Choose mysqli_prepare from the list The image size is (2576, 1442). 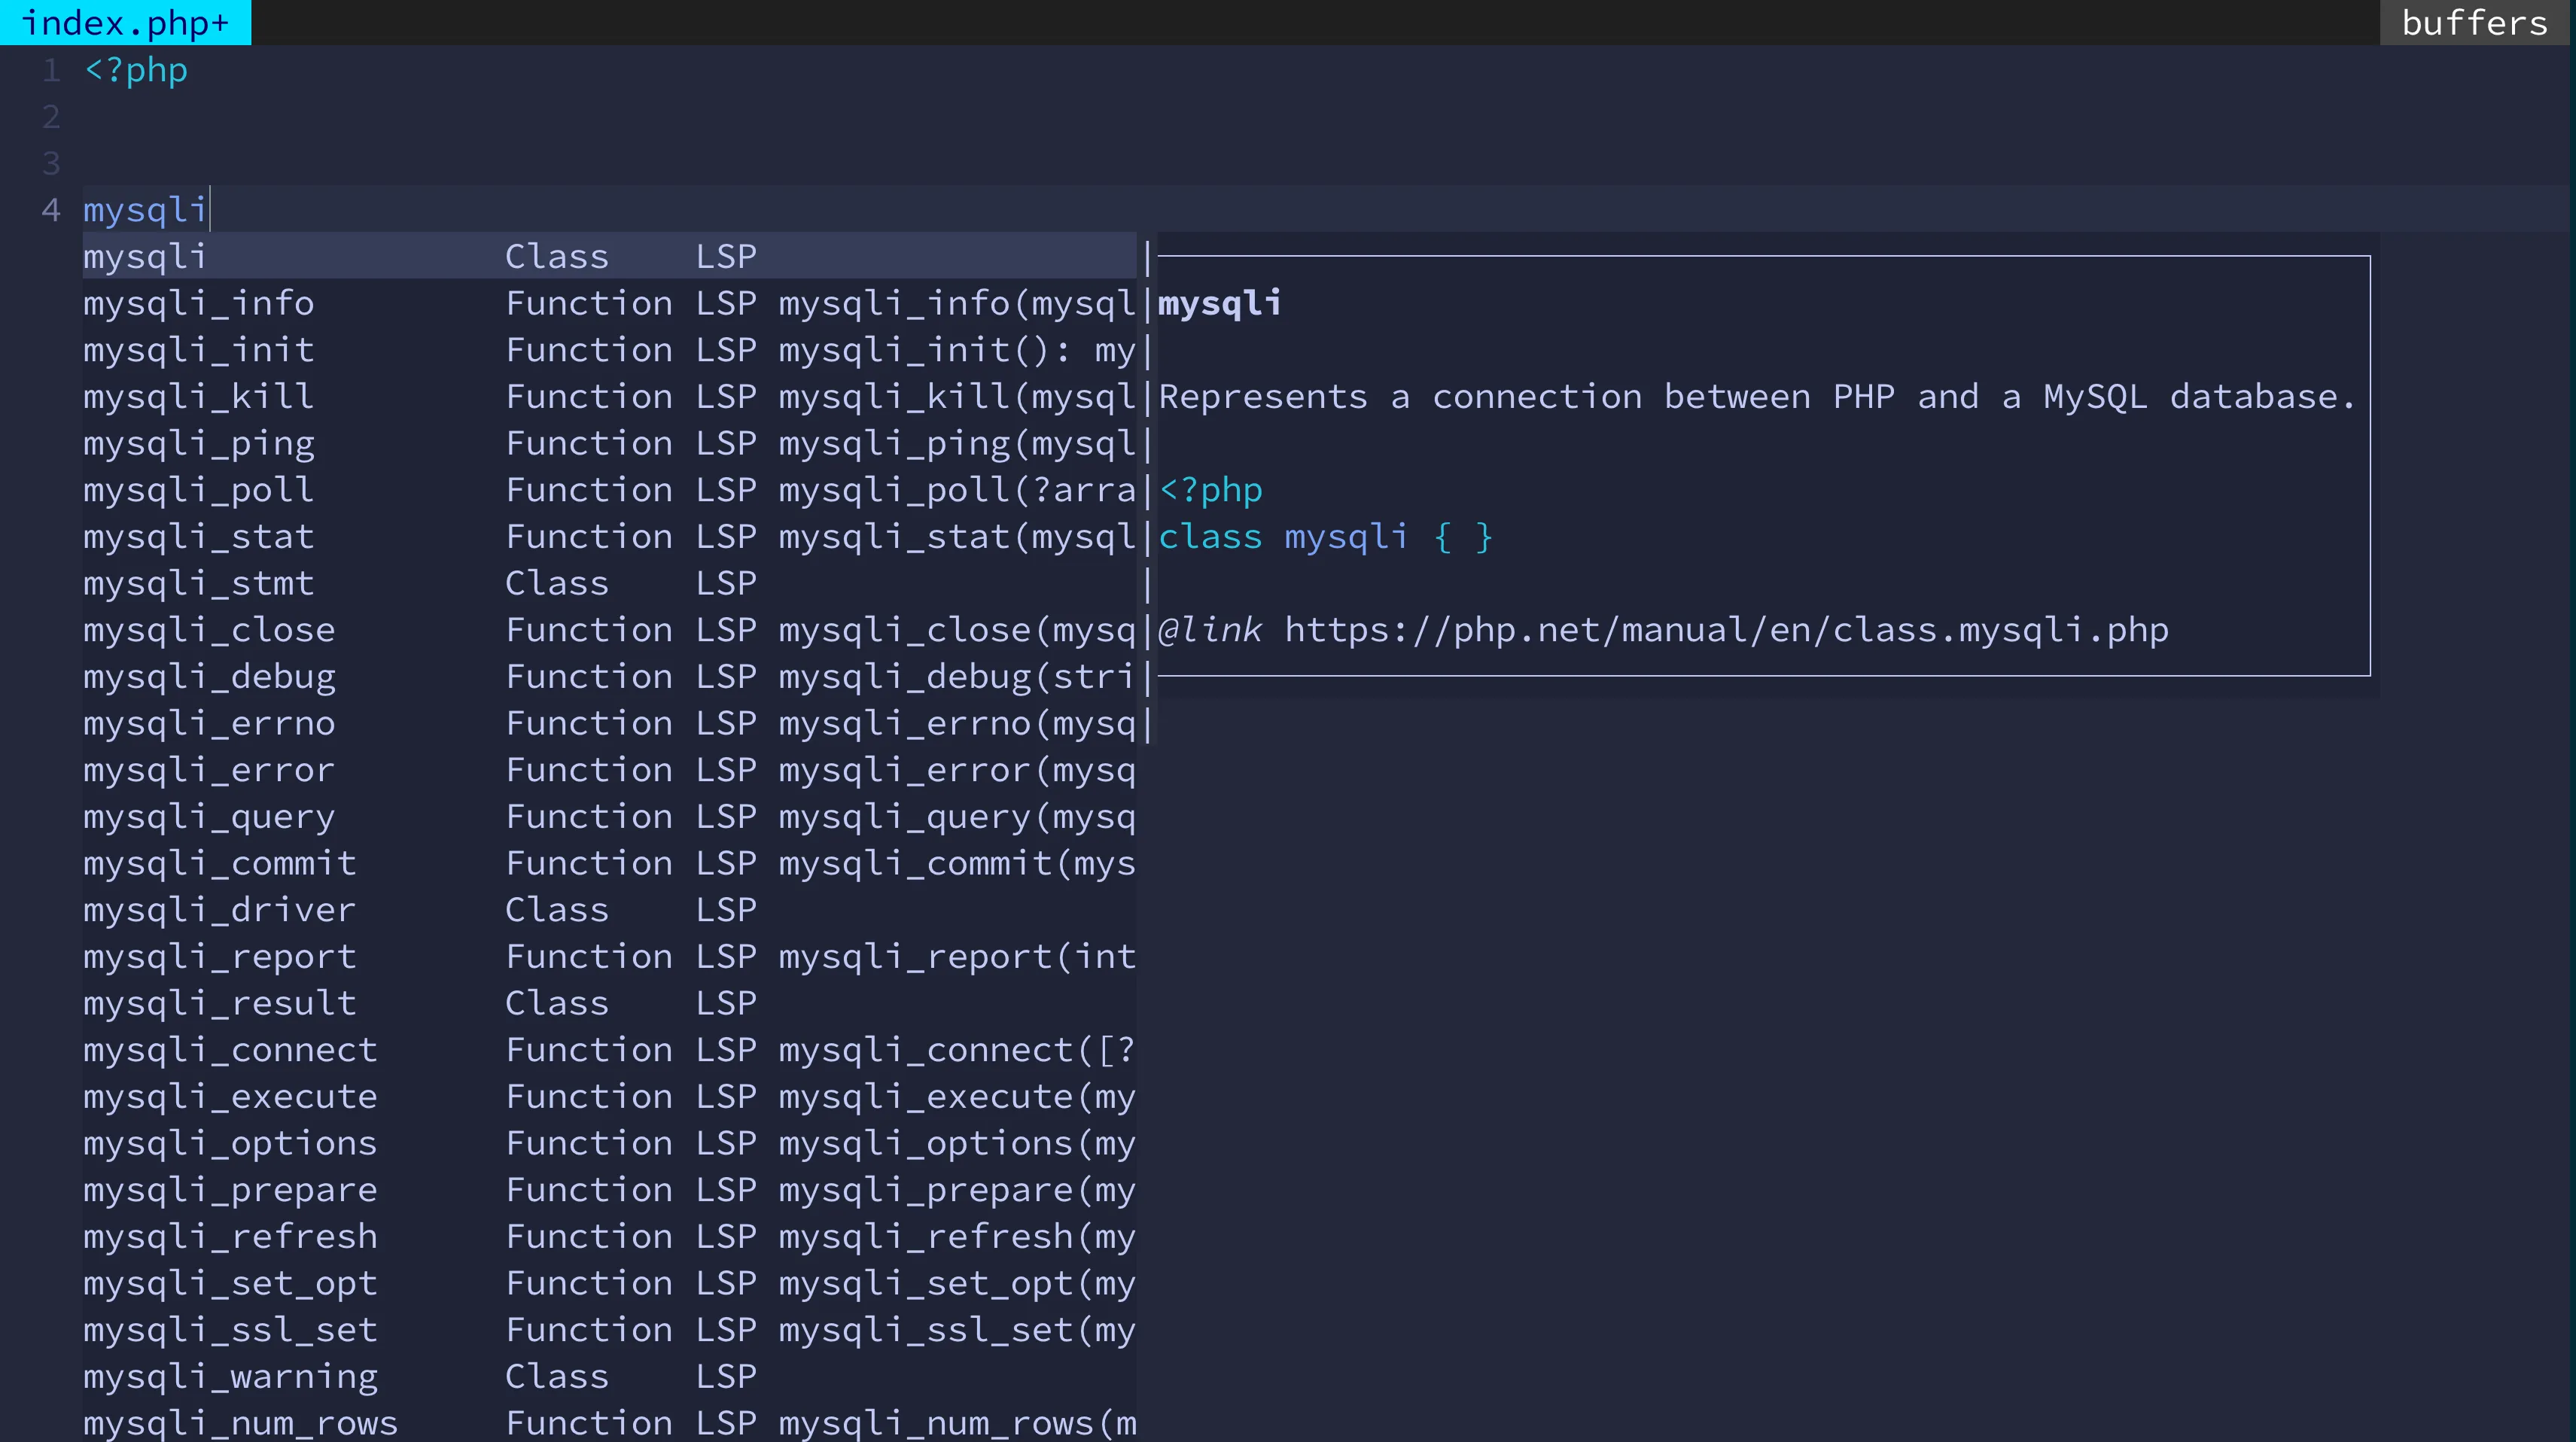click(230, 1190)
